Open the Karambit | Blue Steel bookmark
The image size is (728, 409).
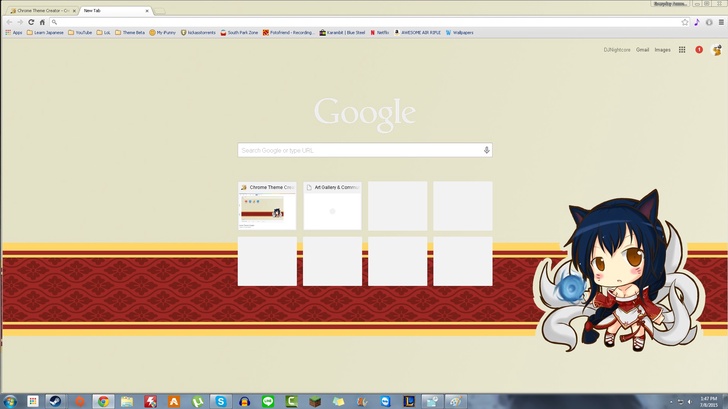click(x=342, y=32)
